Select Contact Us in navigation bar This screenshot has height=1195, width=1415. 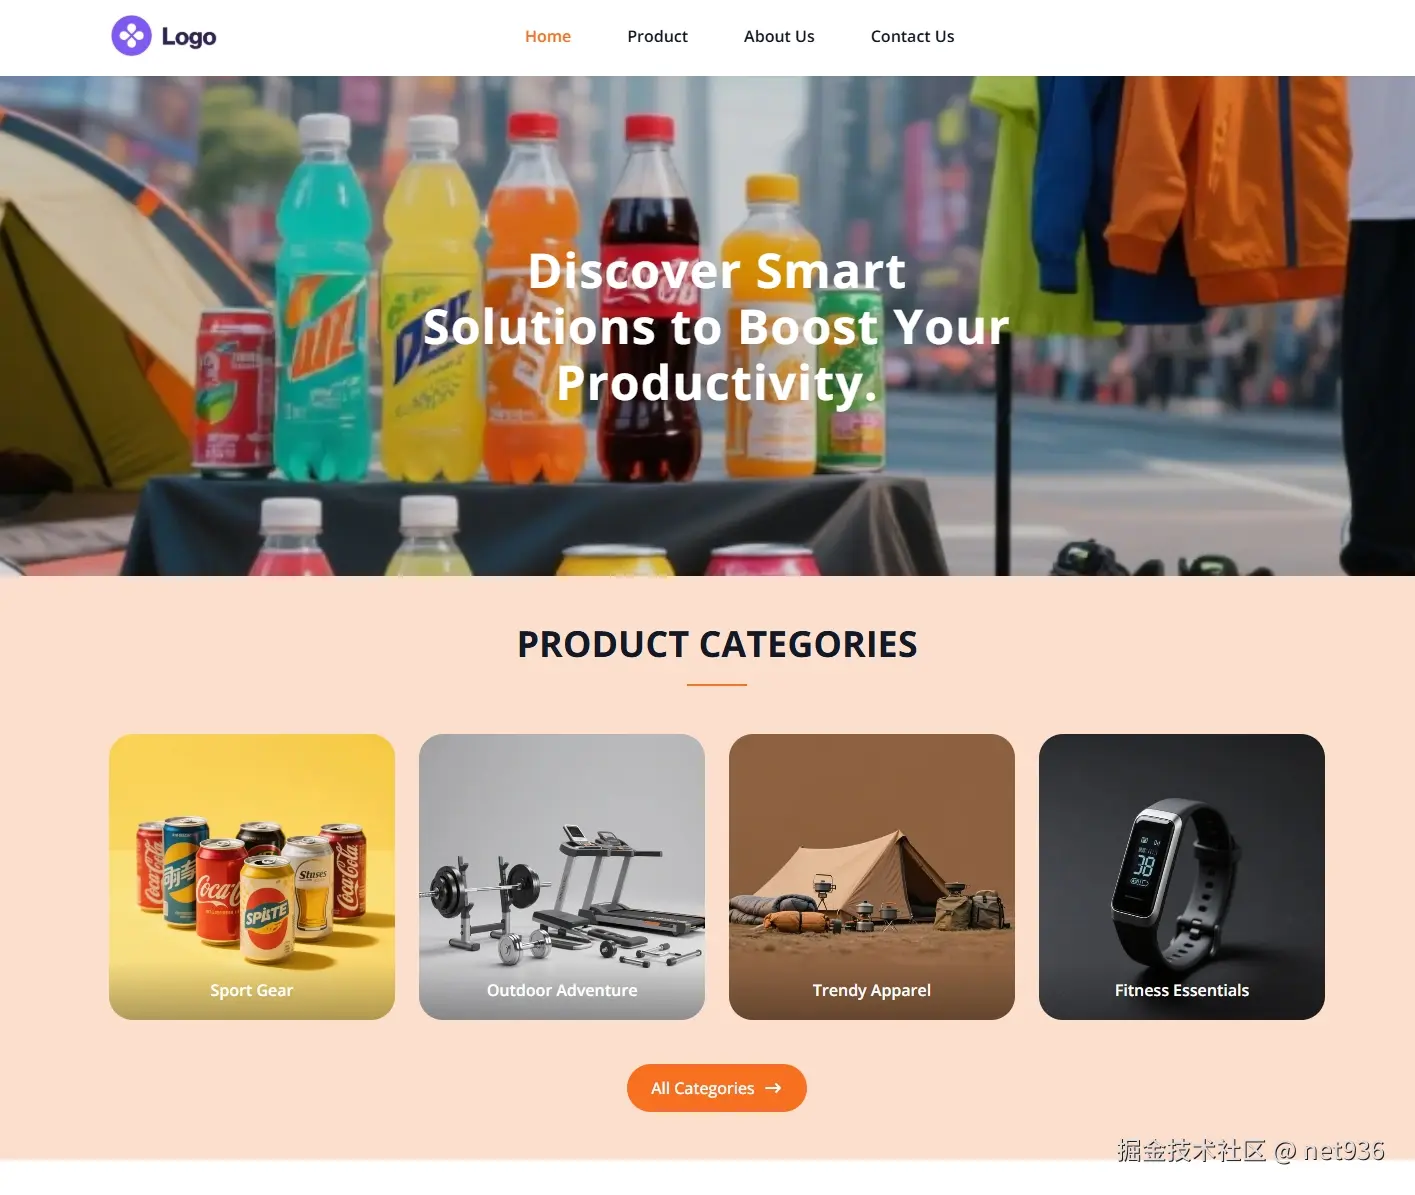click(912, 36)
